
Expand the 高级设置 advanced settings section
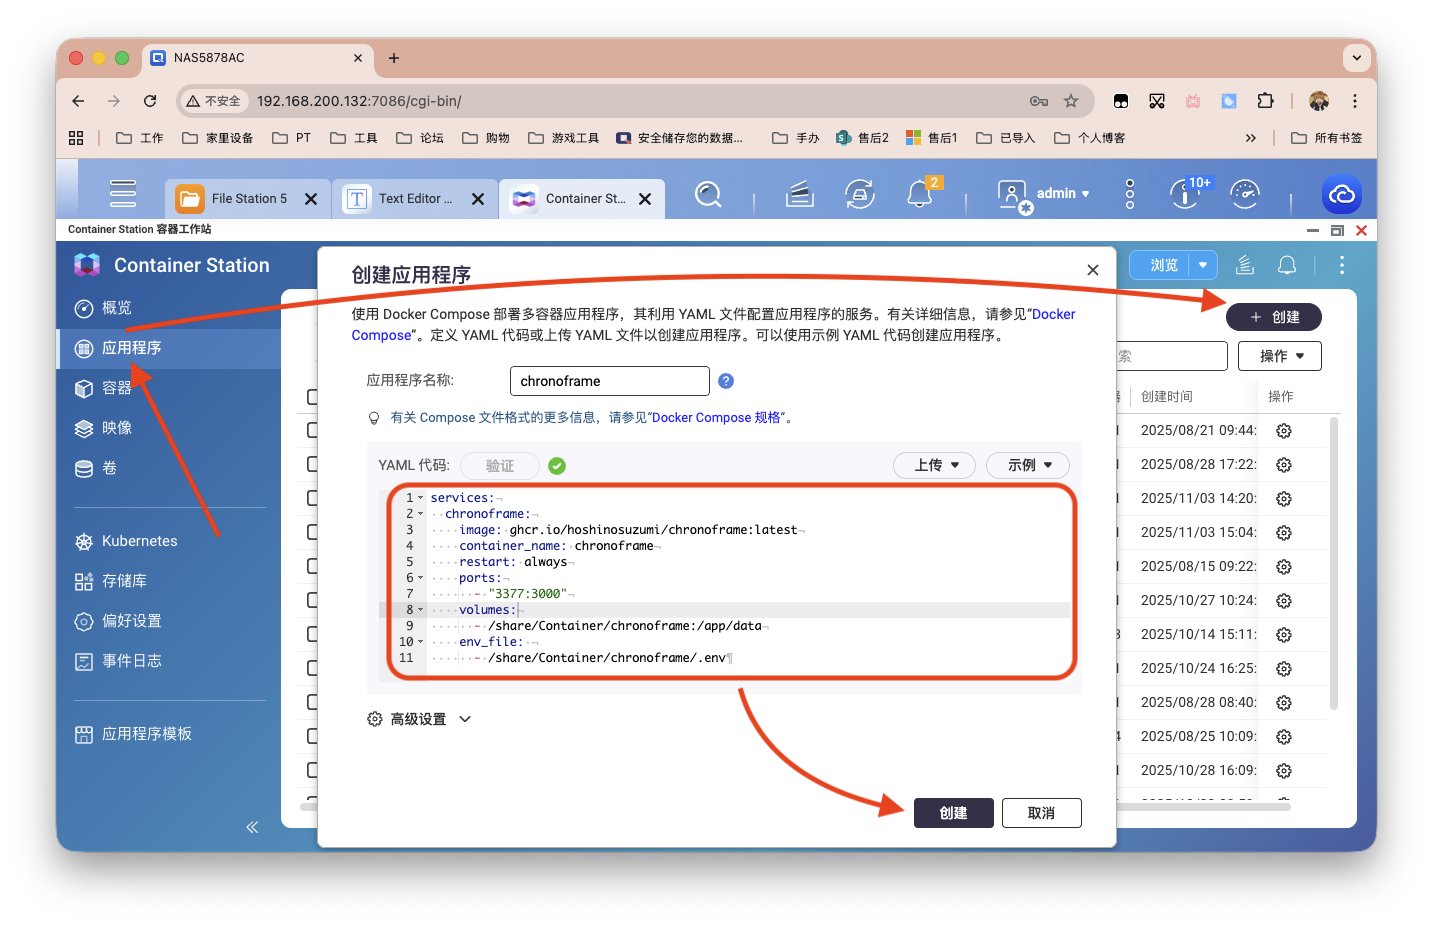point(419,718)
